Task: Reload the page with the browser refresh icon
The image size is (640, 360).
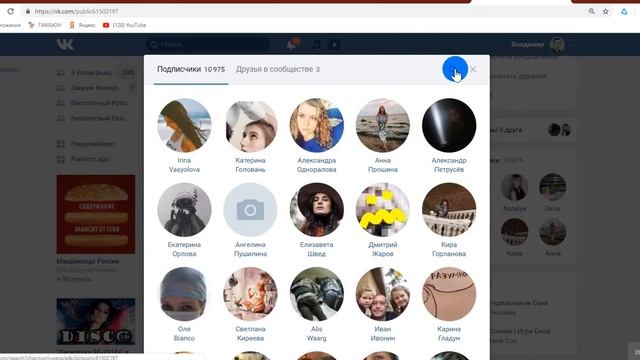Action: click(x=10, y=11)
